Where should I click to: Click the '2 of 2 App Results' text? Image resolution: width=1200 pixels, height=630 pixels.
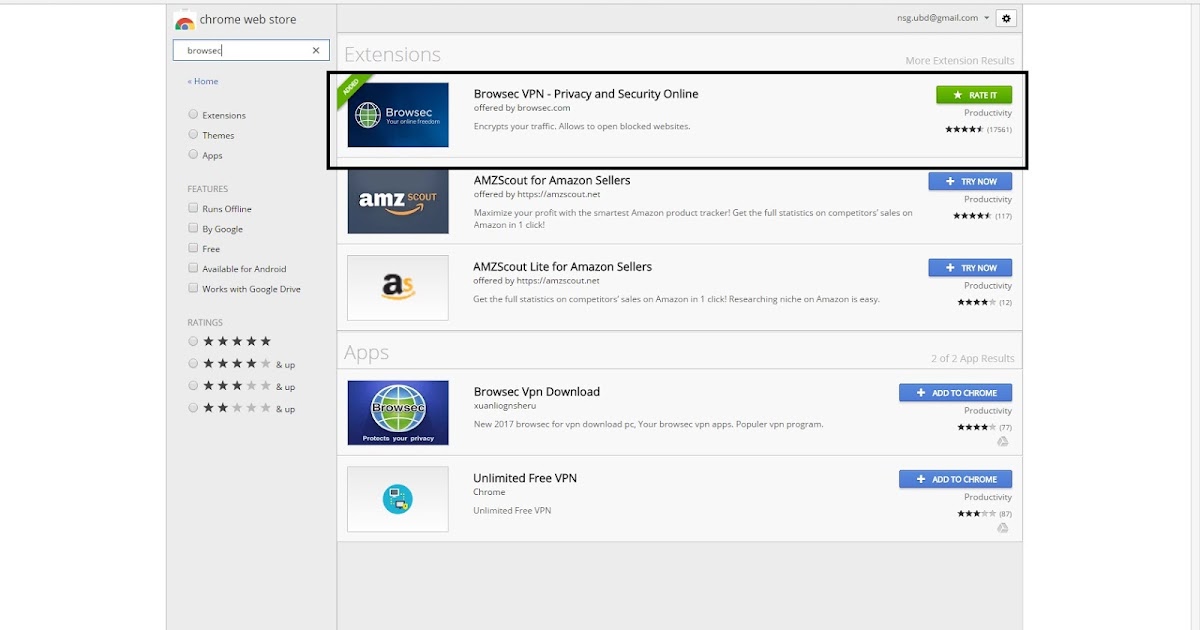pyautogui.click(x=973, y=358)
